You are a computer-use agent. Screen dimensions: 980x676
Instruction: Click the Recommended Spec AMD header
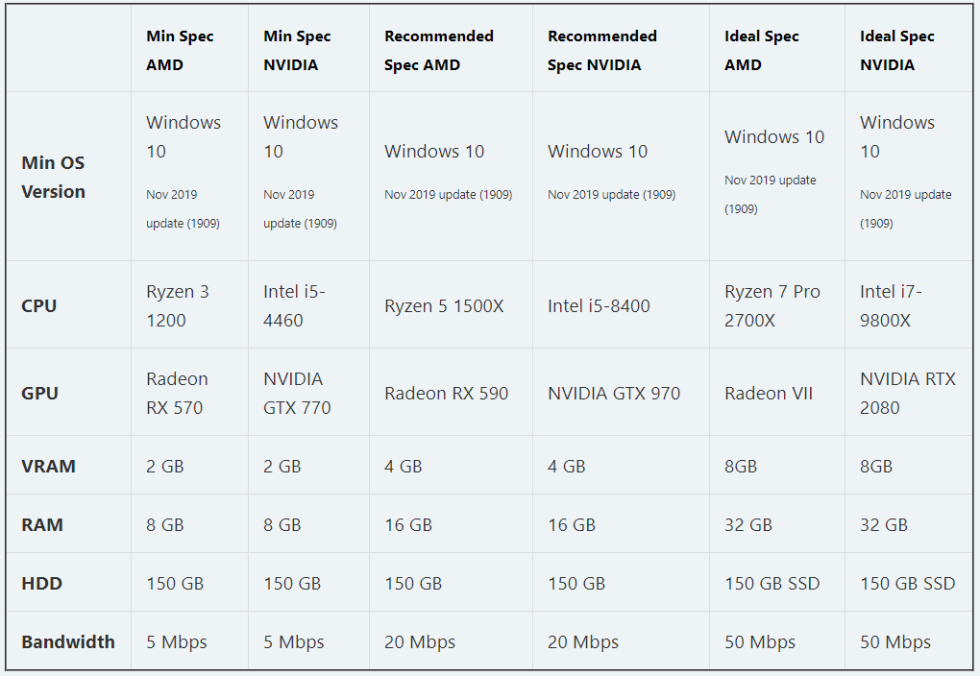[x=439, y=51]
